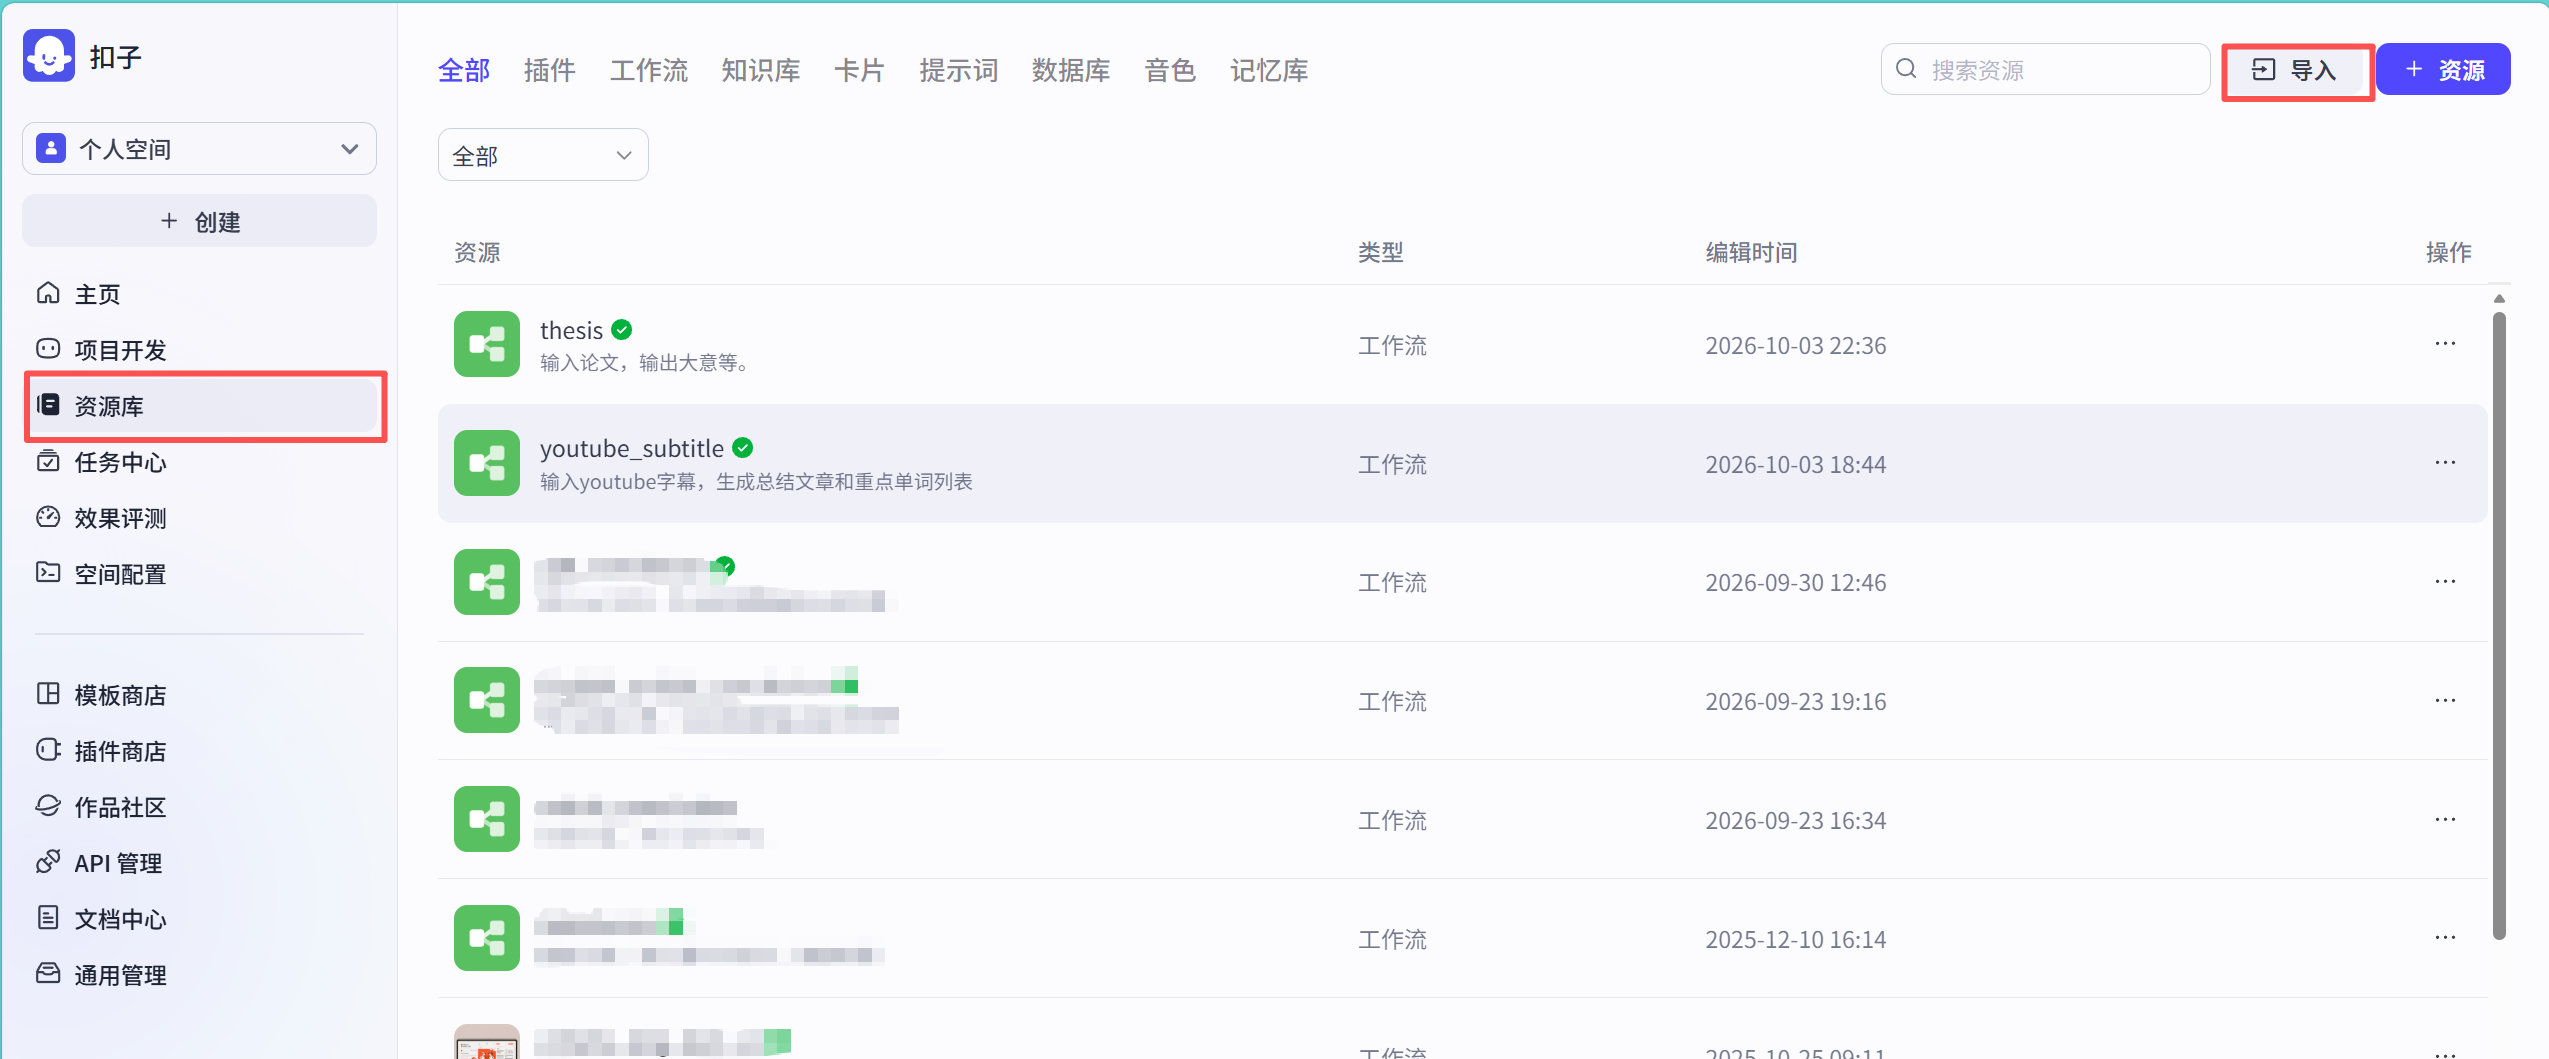2549x1059 pixels.
Task: Open actions menu for 2025-12-10 16:14 row
Action: (x=2445, y=938)
